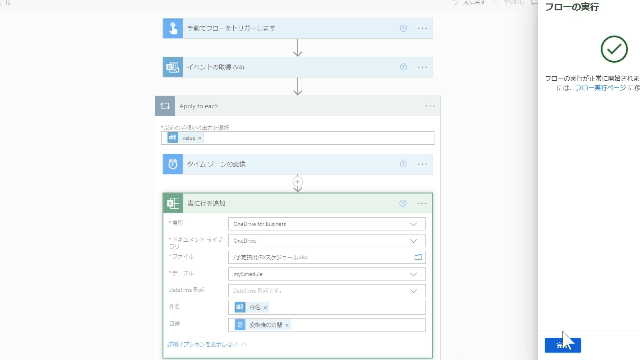Open the file picker folder icon
This screenshot has width=640, height=360.
418,257
